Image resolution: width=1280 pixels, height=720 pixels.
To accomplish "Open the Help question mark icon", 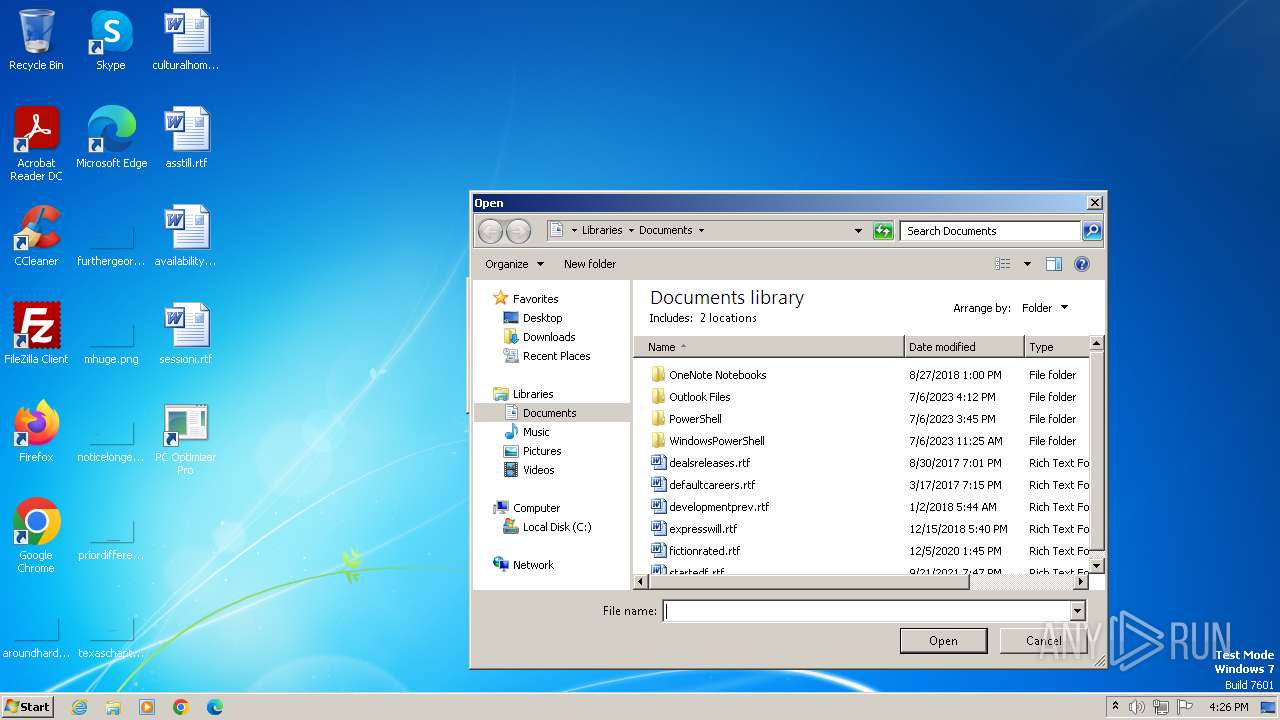I will click(1081, 264).
